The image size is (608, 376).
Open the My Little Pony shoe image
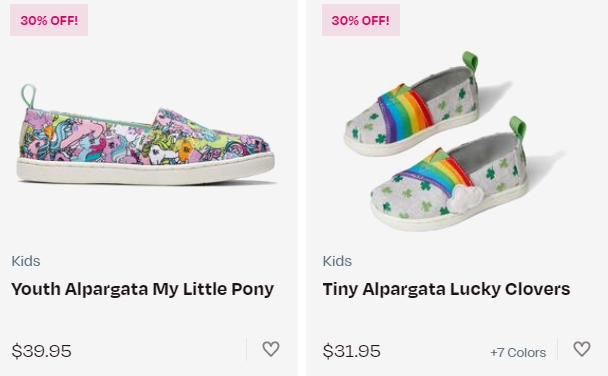click(x=146, y=134)
